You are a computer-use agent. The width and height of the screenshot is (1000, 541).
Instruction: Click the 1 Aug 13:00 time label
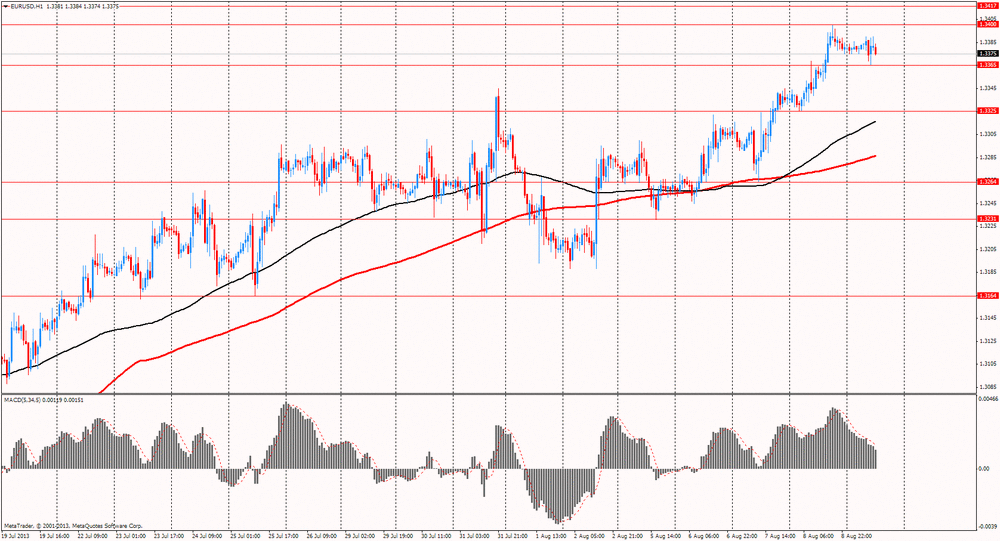[x=552, y=537]
